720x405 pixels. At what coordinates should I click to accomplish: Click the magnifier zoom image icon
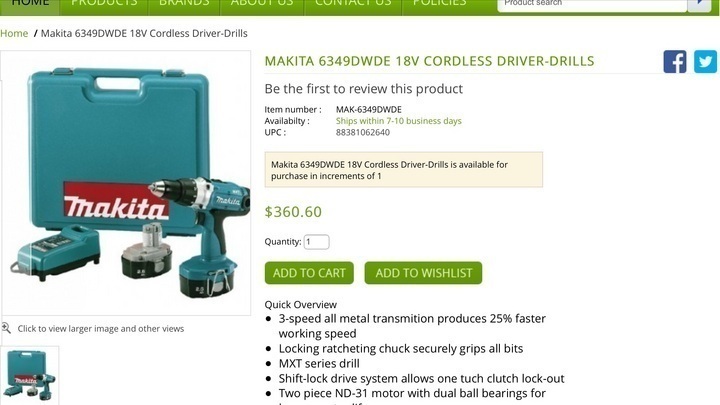(6, 328)
